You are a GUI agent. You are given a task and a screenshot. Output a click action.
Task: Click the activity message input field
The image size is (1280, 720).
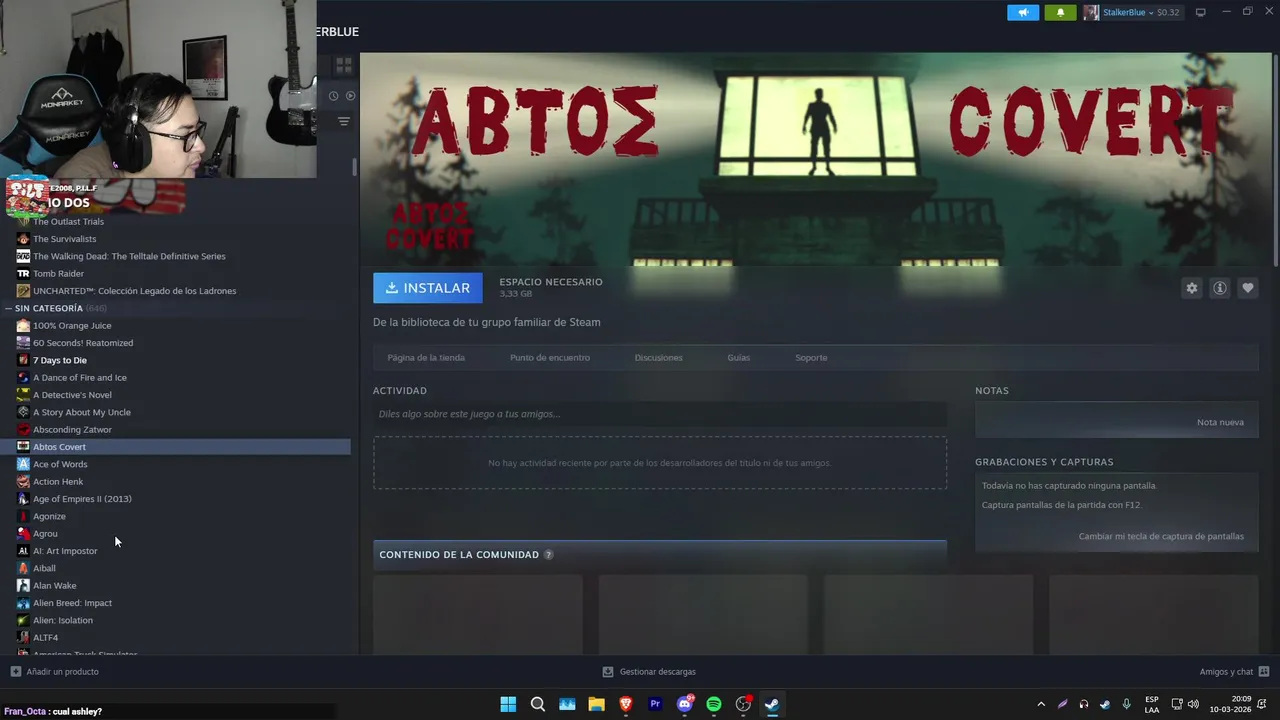660,414
